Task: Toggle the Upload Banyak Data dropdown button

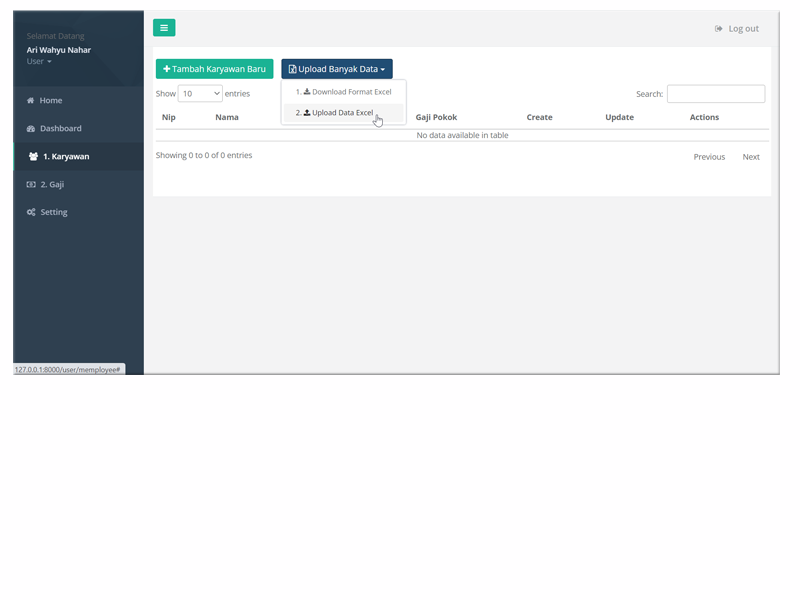Action: pos(337,69)
